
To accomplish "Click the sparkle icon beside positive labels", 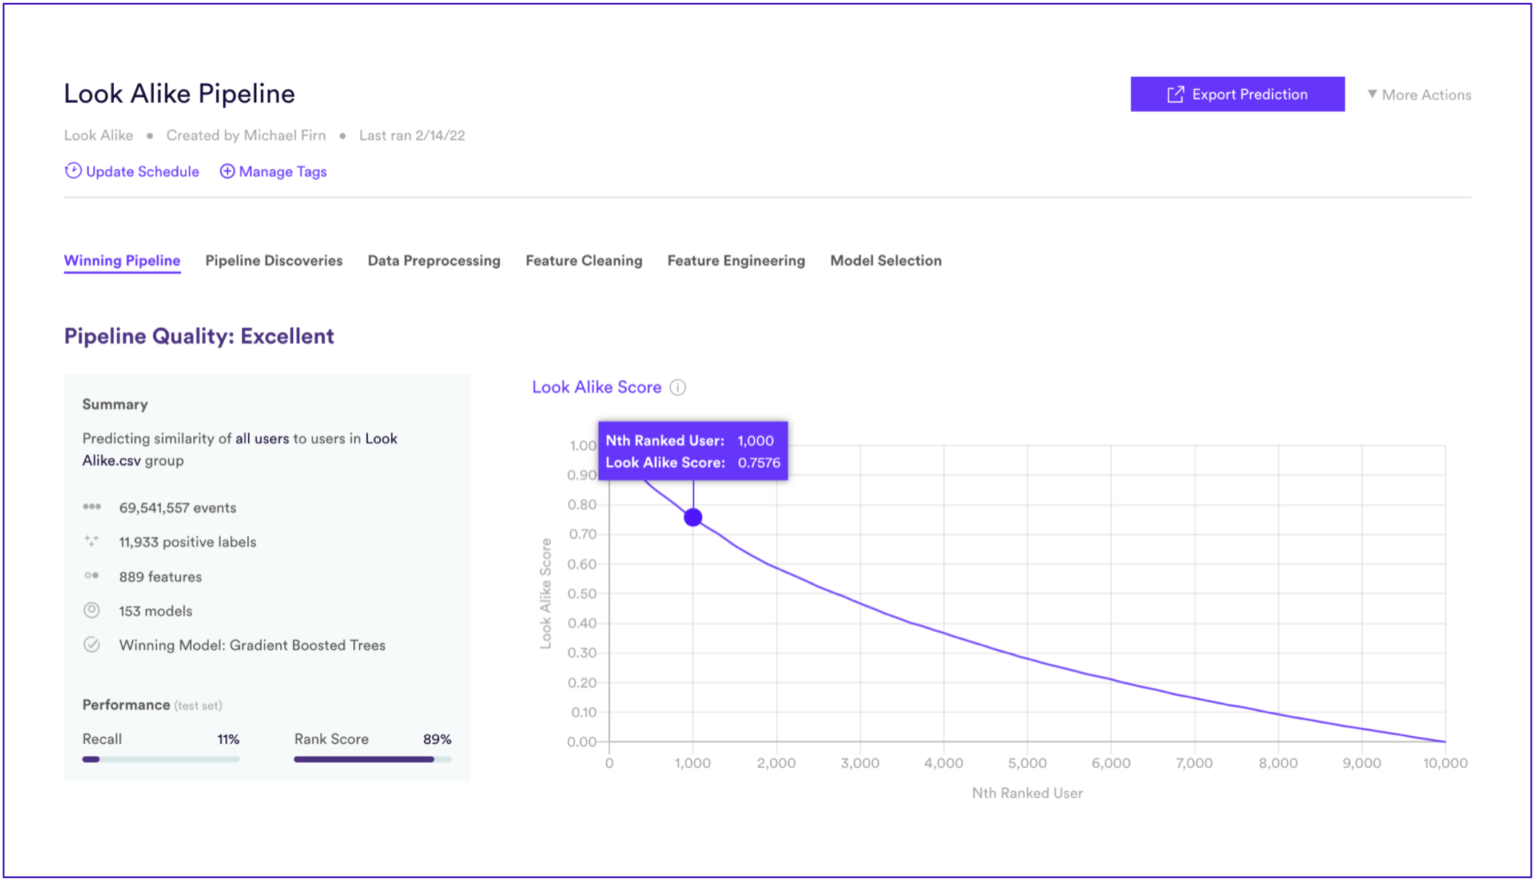I will [x=92, y=541].
